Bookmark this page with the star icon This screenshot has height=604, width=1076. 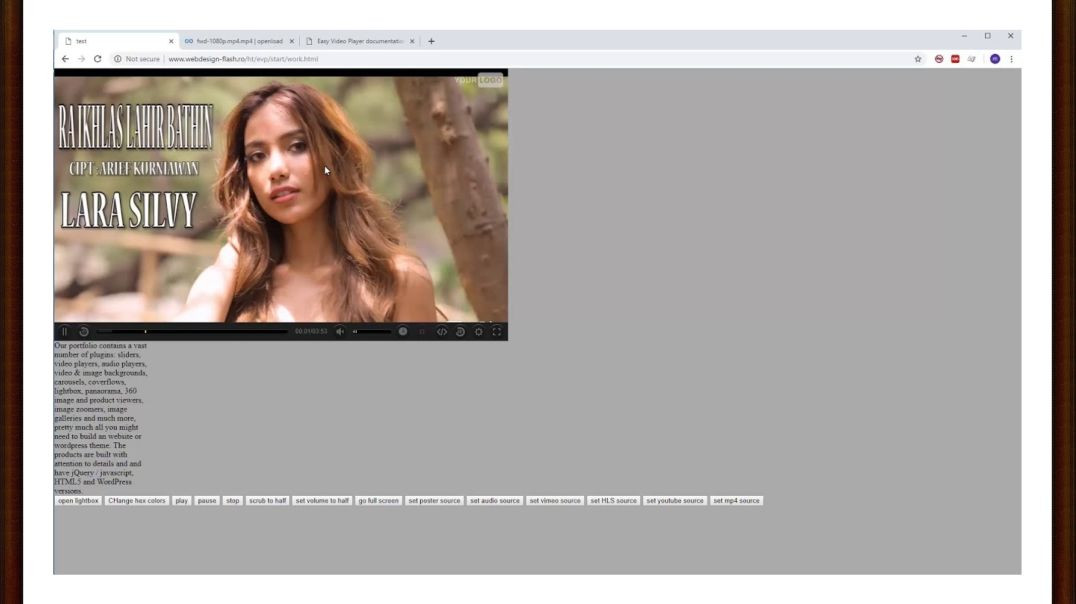(918, 59)
